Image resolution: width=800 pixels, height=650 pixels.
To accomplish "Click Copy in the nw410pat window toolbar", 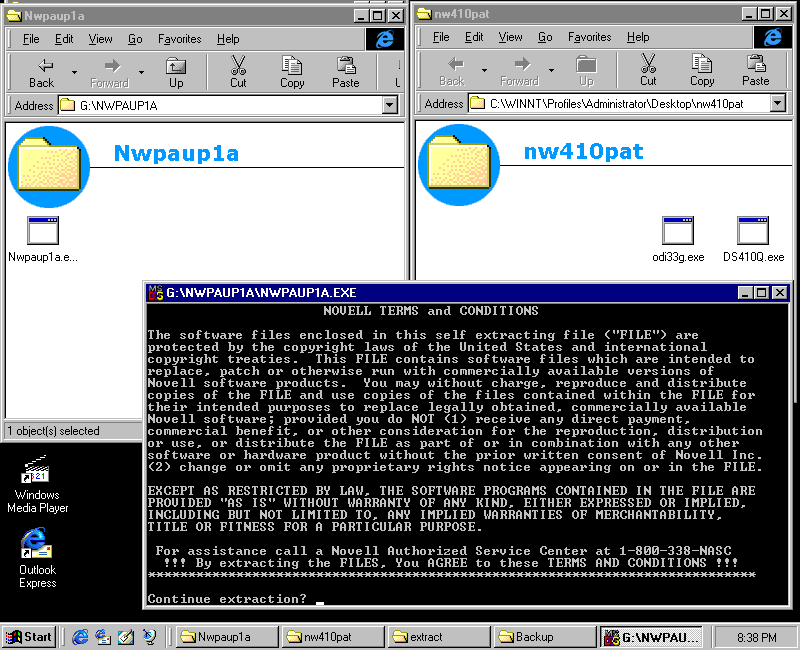I will click(702, 71).
